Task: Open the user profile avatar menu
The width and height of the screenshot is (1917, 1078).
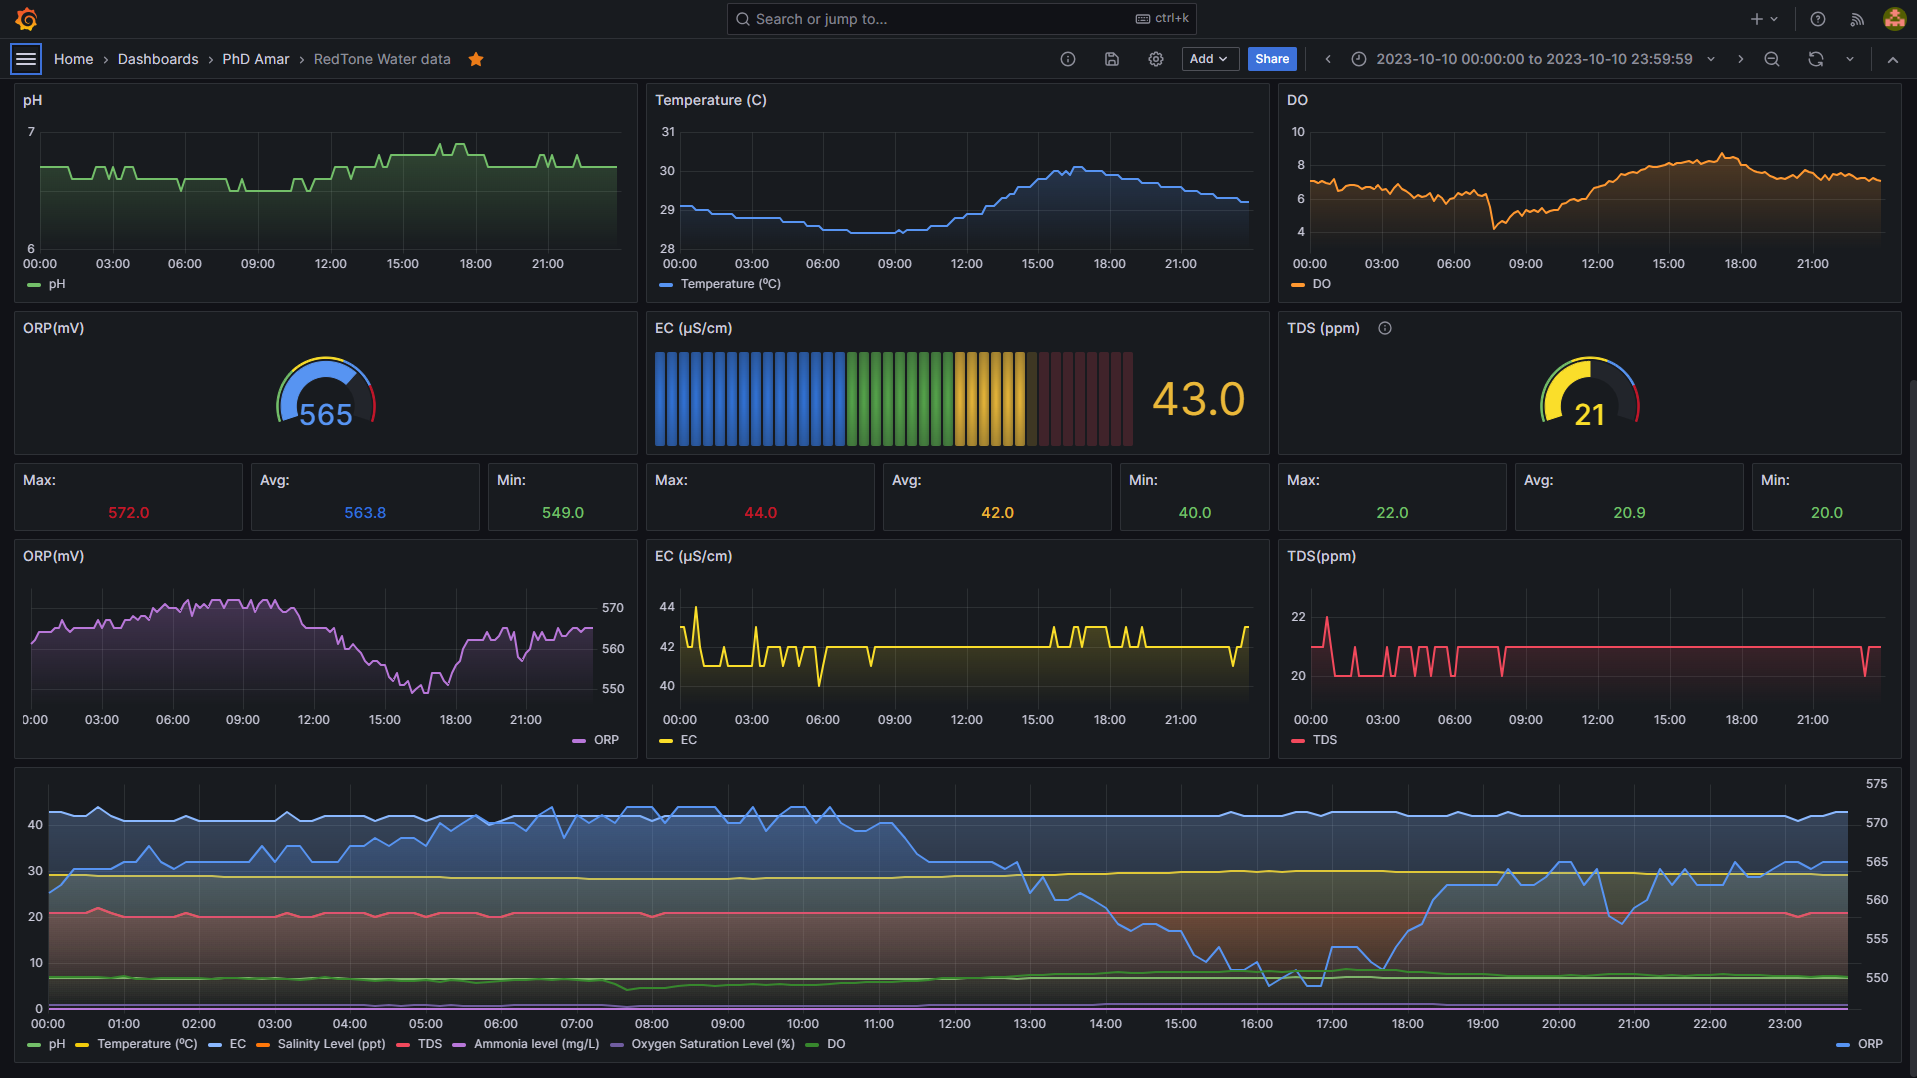Action: pyautogui.click(x=1894, y=19)
